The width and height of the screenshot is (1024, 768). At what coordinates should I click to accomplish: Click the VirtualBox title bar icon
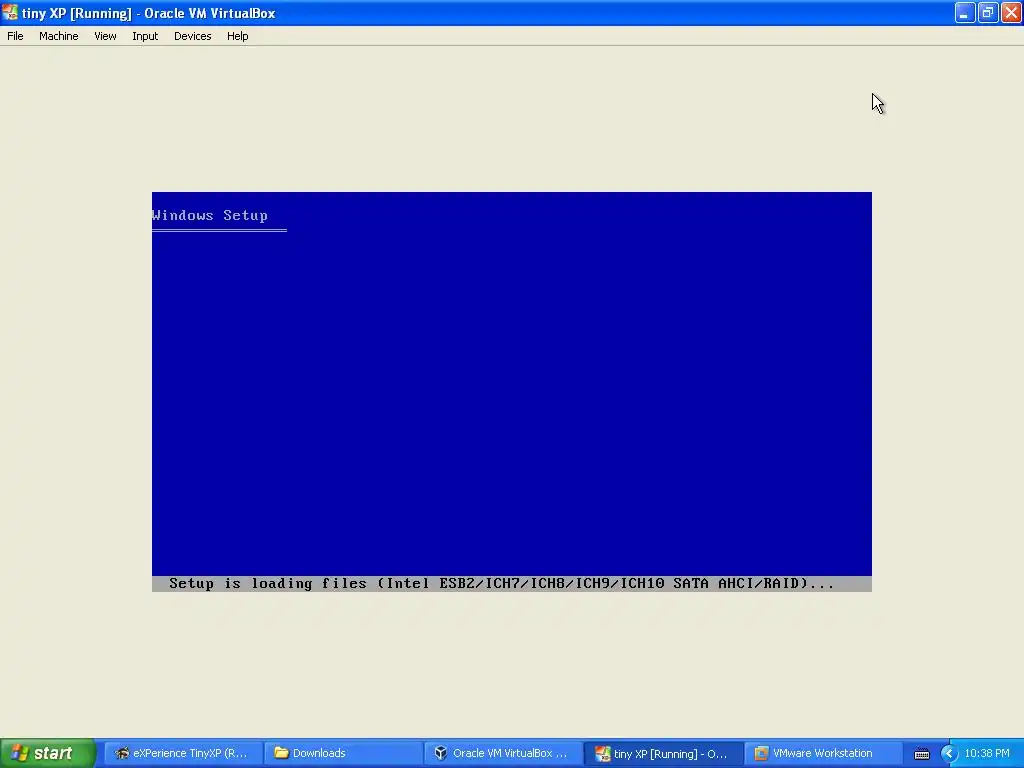coord(10,12)
